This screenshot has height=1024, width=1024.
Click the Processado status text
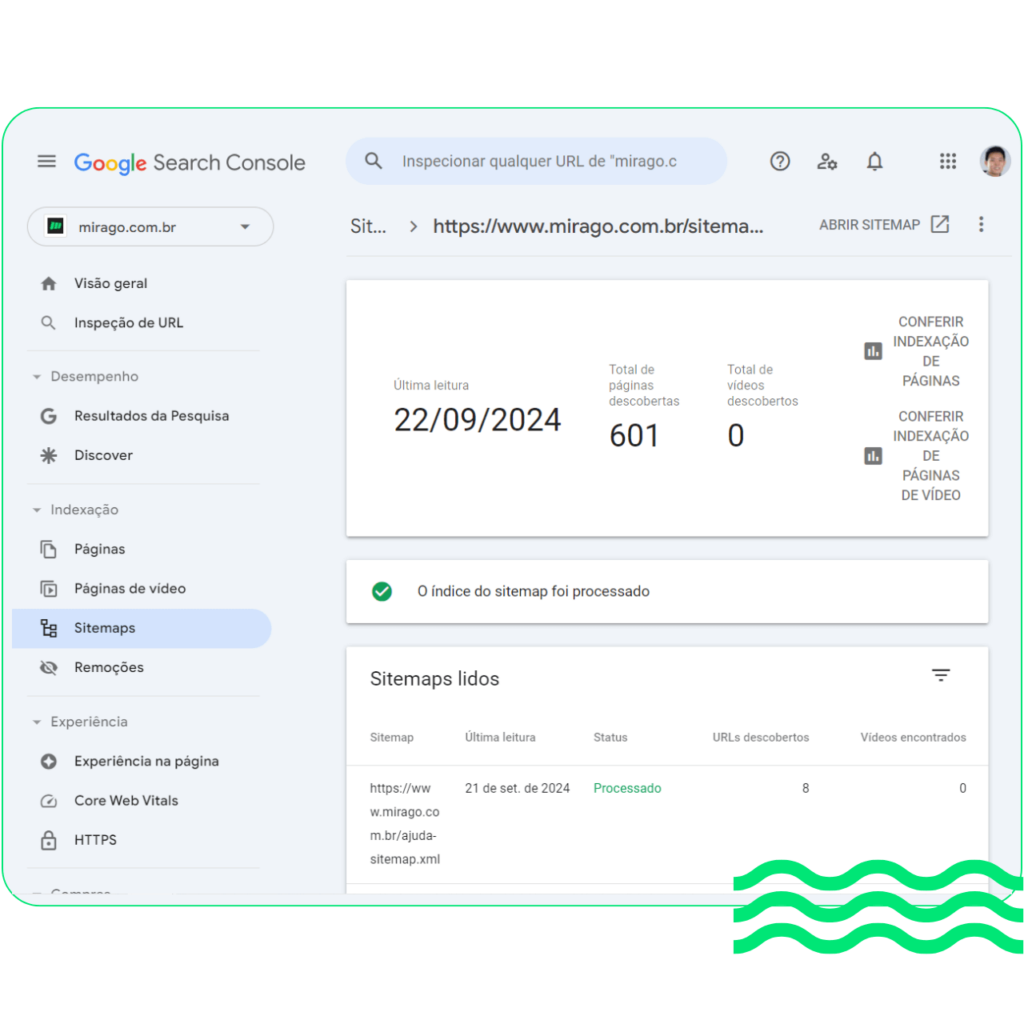coord(627,788)
